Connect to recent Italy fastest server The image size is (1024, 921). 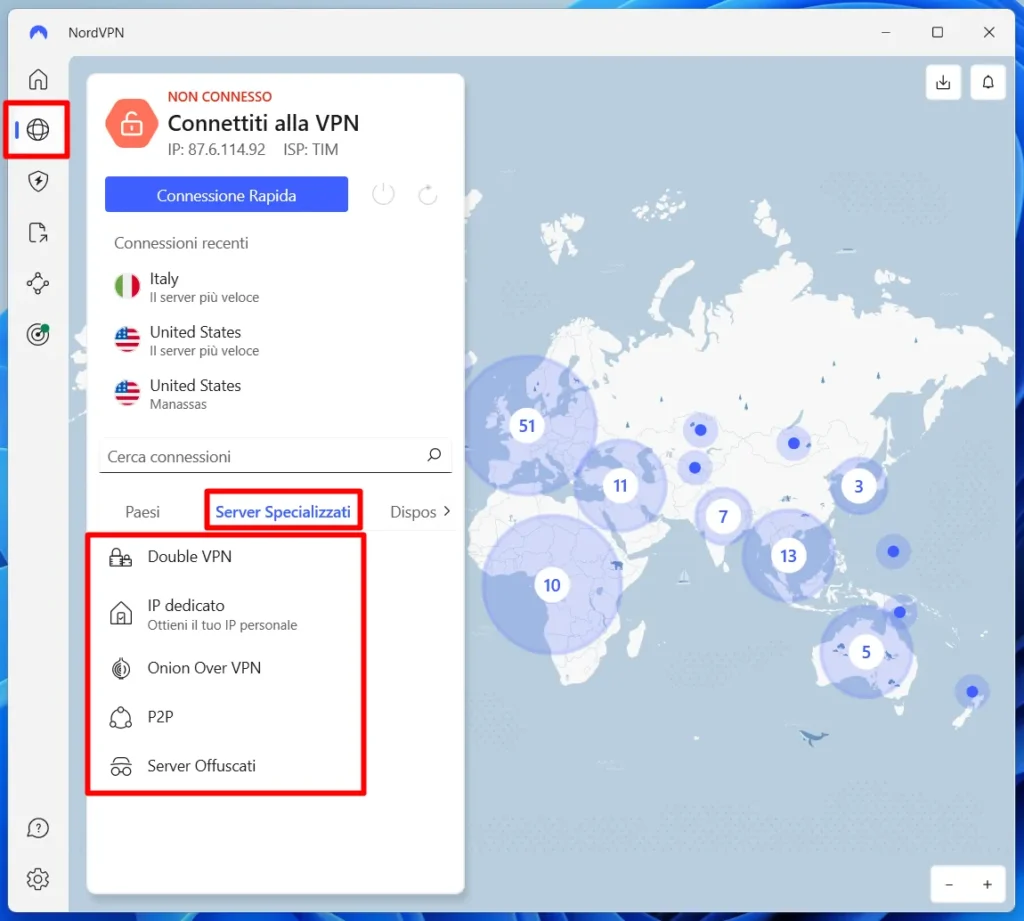click(x=275, y=287)
